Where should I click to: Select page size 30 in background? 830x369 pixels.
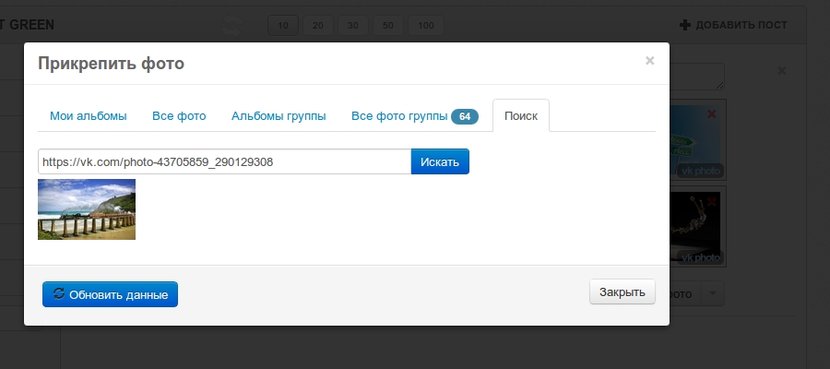[x=353, y=25]
